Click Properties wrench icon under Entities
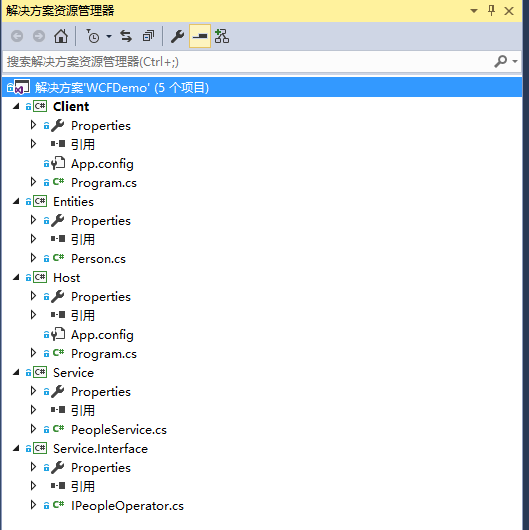529x530 pixels. 58,220
